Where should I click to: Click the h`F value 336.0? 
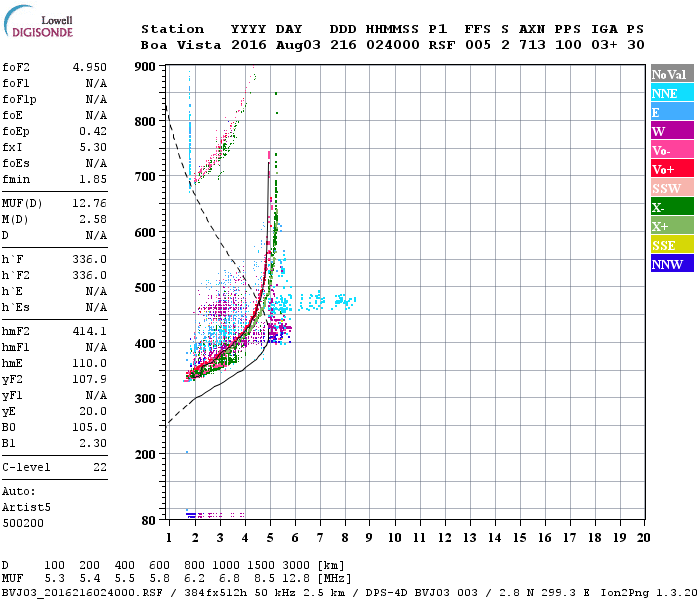(x=90, y=259)
